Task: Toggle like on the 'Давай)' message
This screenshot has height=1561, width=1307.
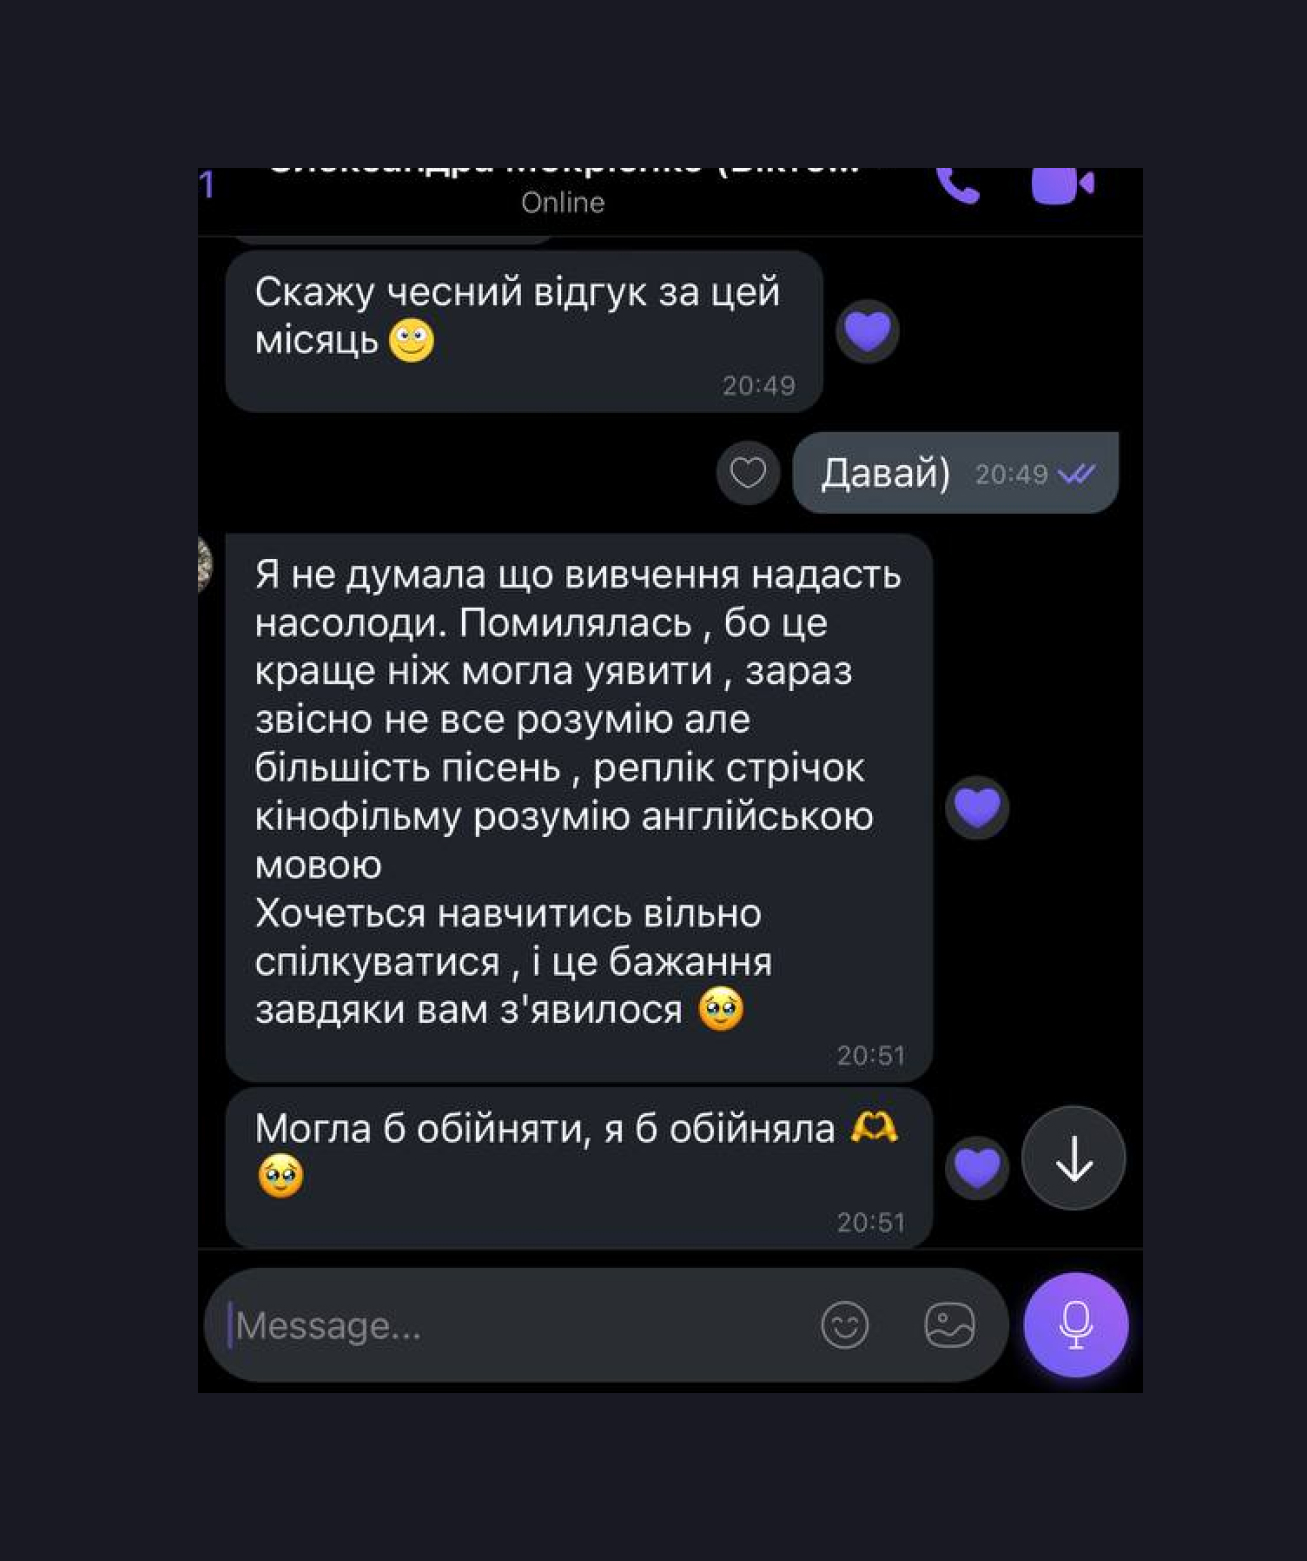Action: pos(748,472)
